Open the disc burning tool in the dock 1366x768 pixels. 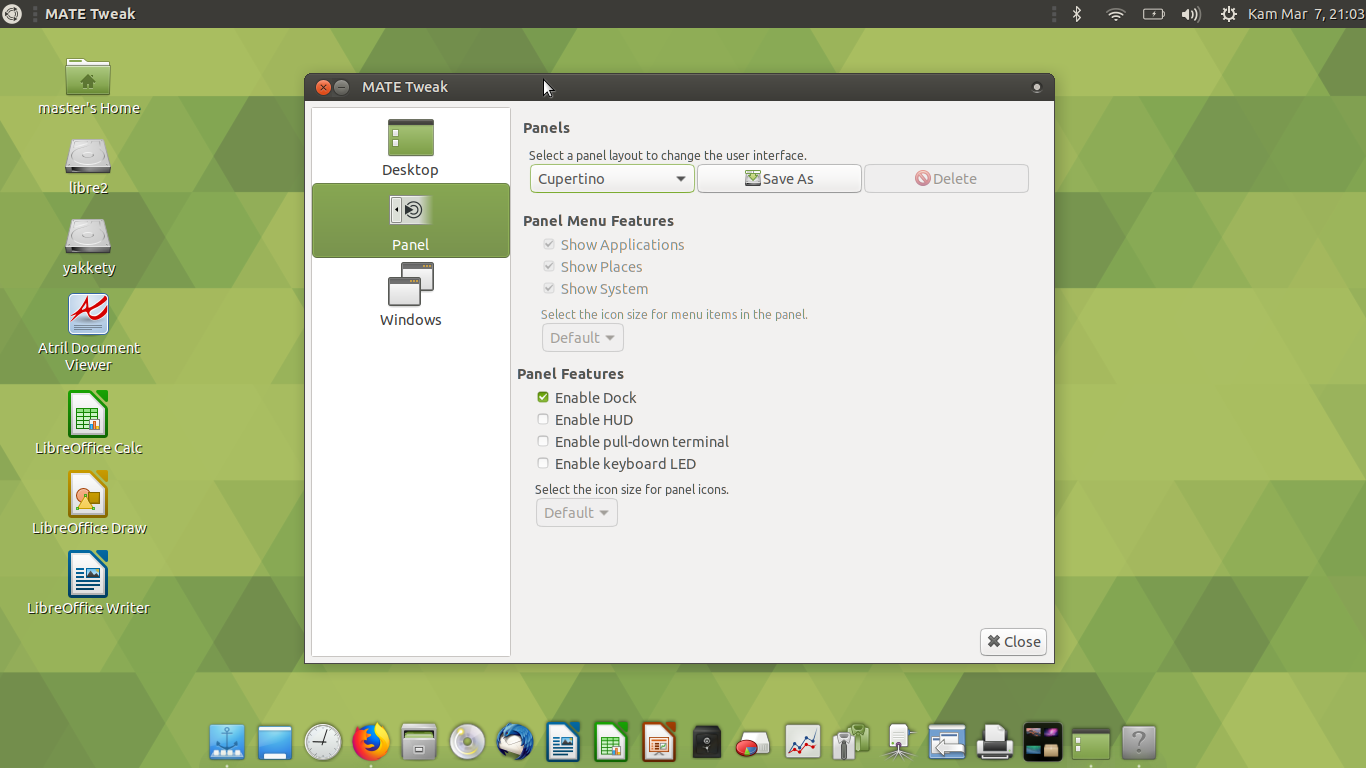point(467,742)
